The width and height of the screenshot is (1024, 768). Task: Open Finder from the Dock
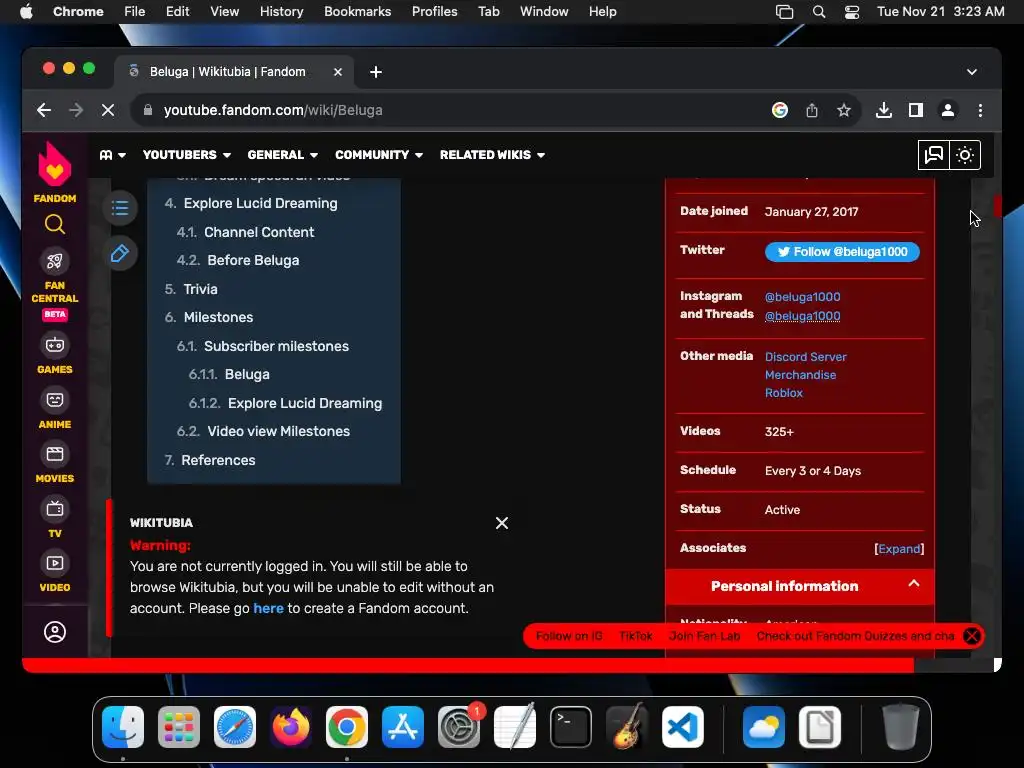pyautogui.click(x=123, y=727)
